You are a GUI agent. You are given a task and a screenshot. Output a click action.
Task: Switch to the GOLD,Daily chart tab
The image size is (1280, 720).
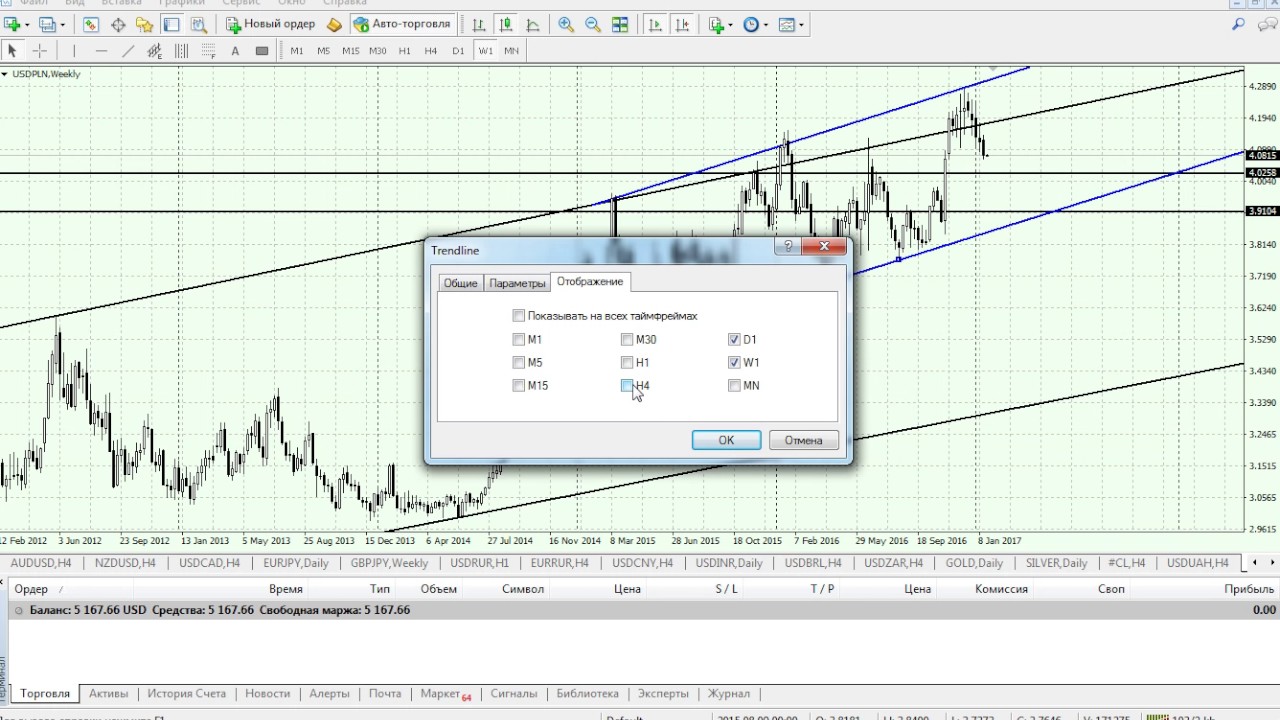click(x=975, y=563)
